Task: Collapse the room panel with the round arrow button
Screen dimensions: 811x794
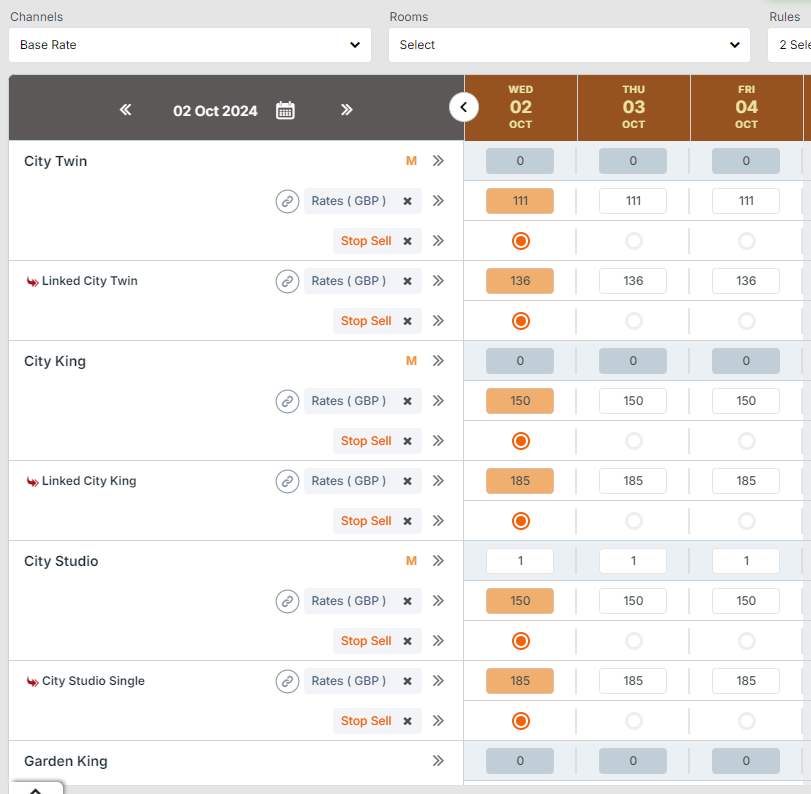Action: pos(464,106)
